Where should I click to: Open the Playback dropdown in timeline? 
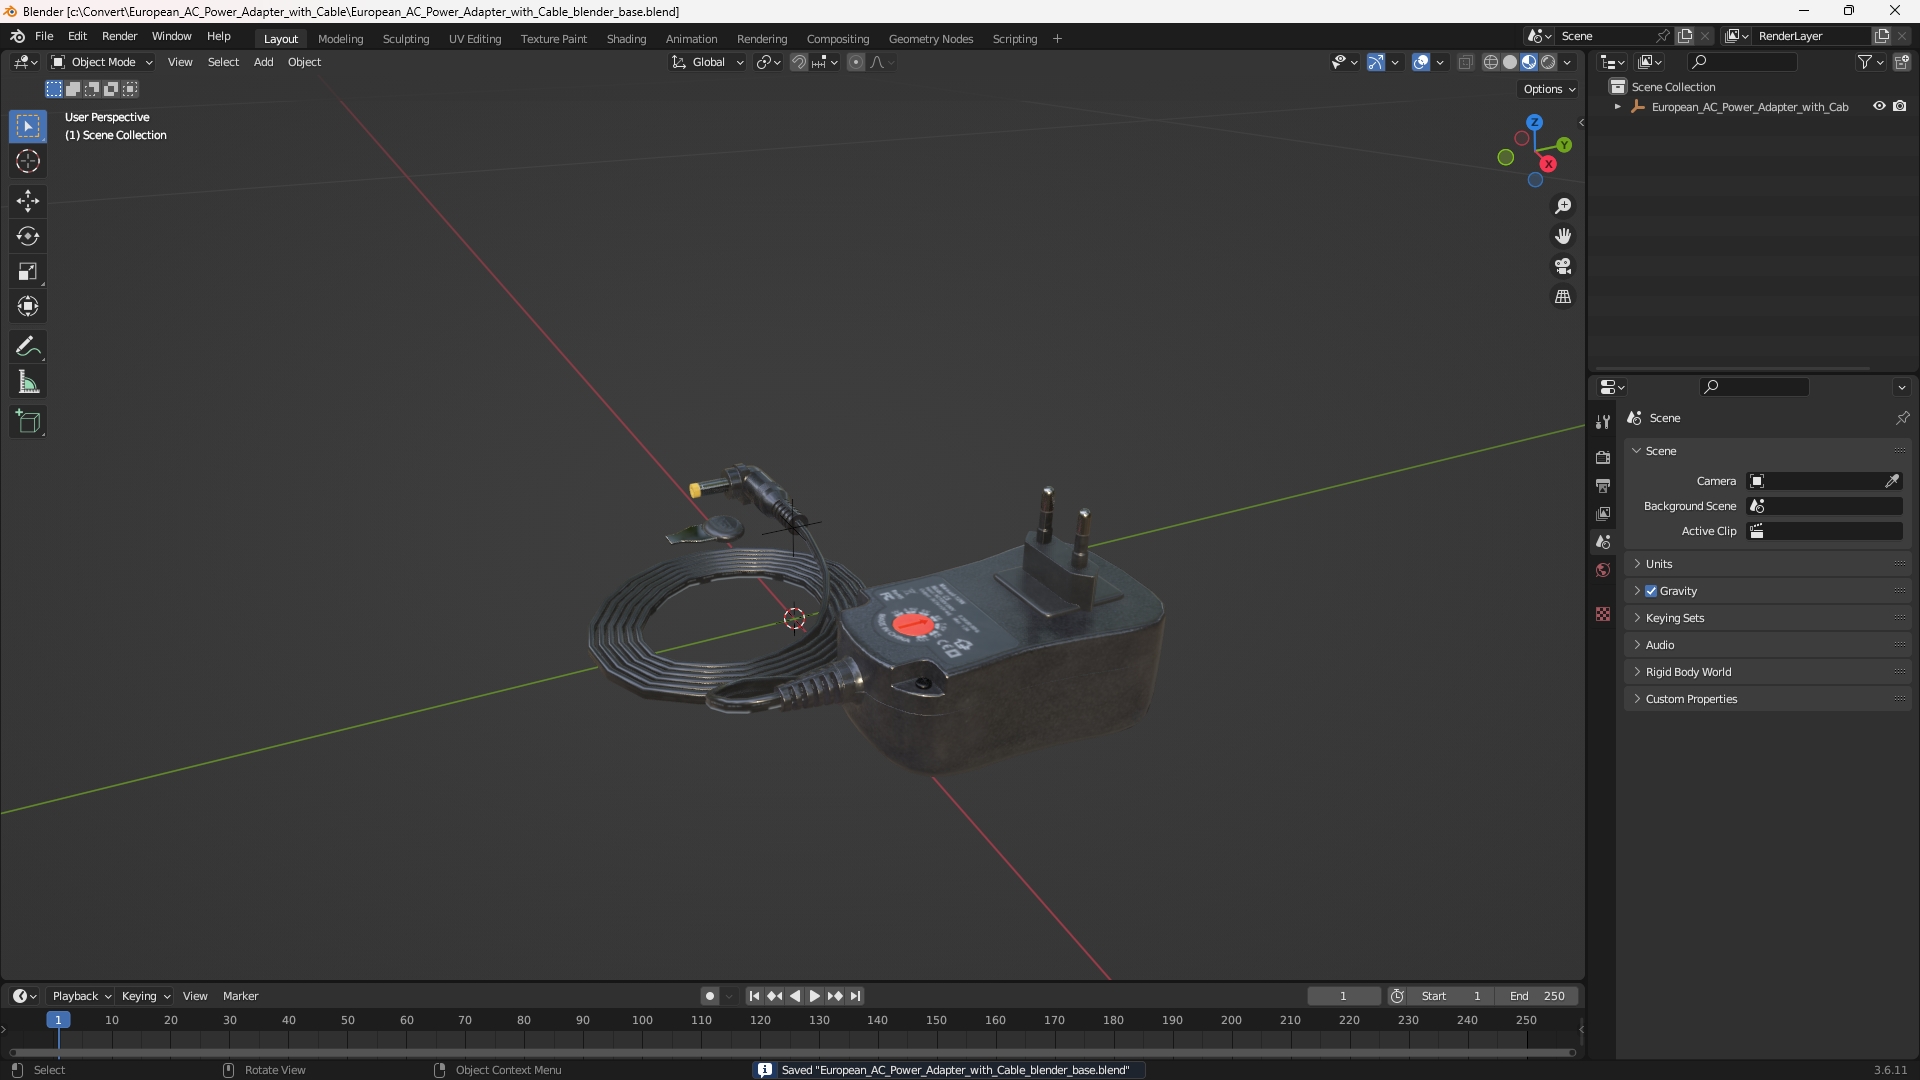(81, 996)
